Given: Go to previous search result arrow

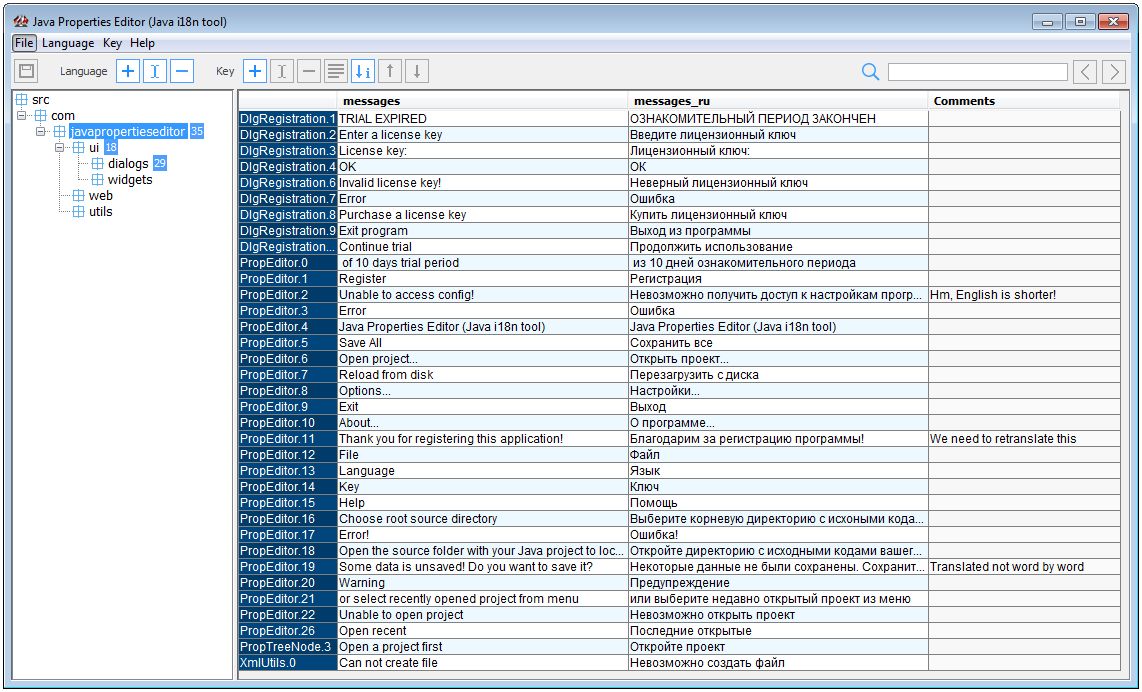Looking at the screenshot, I should coord(1085,71).
